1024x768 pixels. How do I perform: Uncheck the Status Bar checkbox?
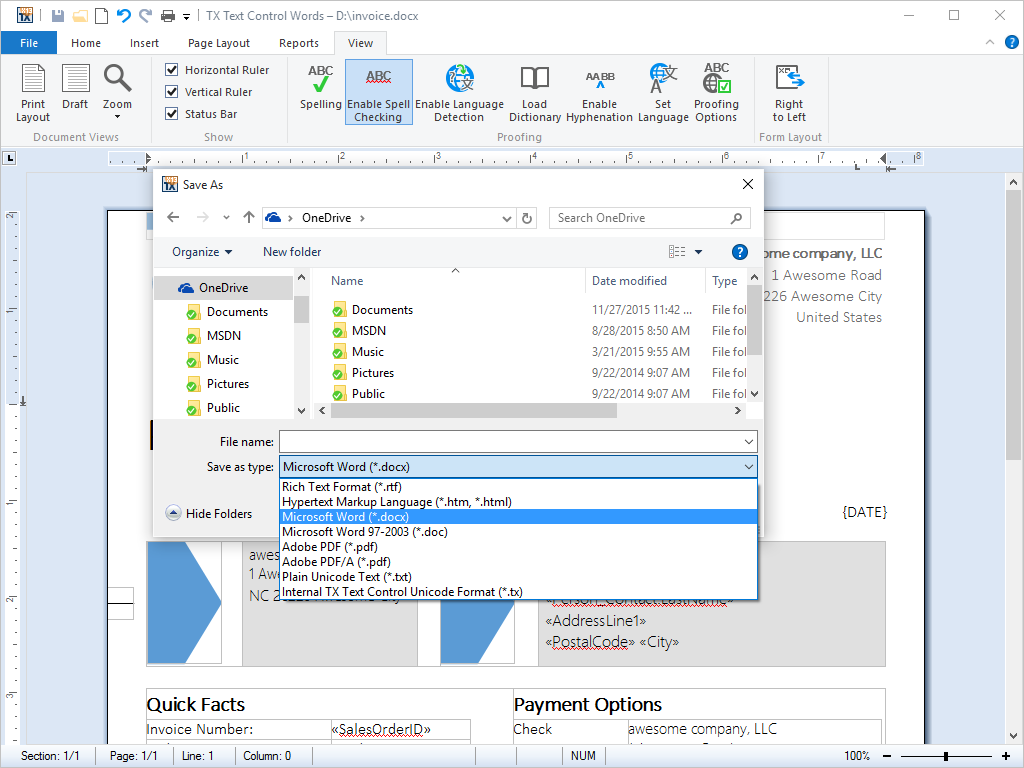172,114
